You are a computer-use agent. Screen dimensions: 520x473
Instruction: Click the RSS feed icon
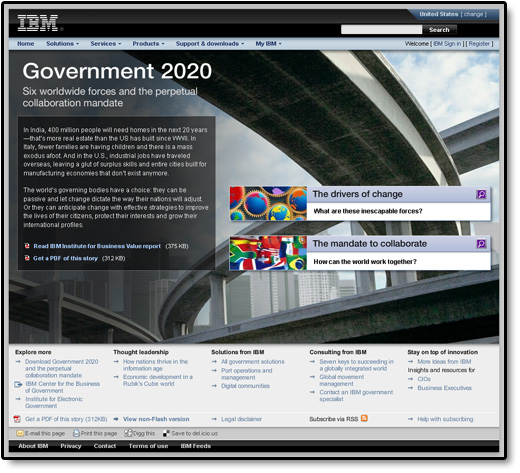pyautogui.click(x=364, y=419)
